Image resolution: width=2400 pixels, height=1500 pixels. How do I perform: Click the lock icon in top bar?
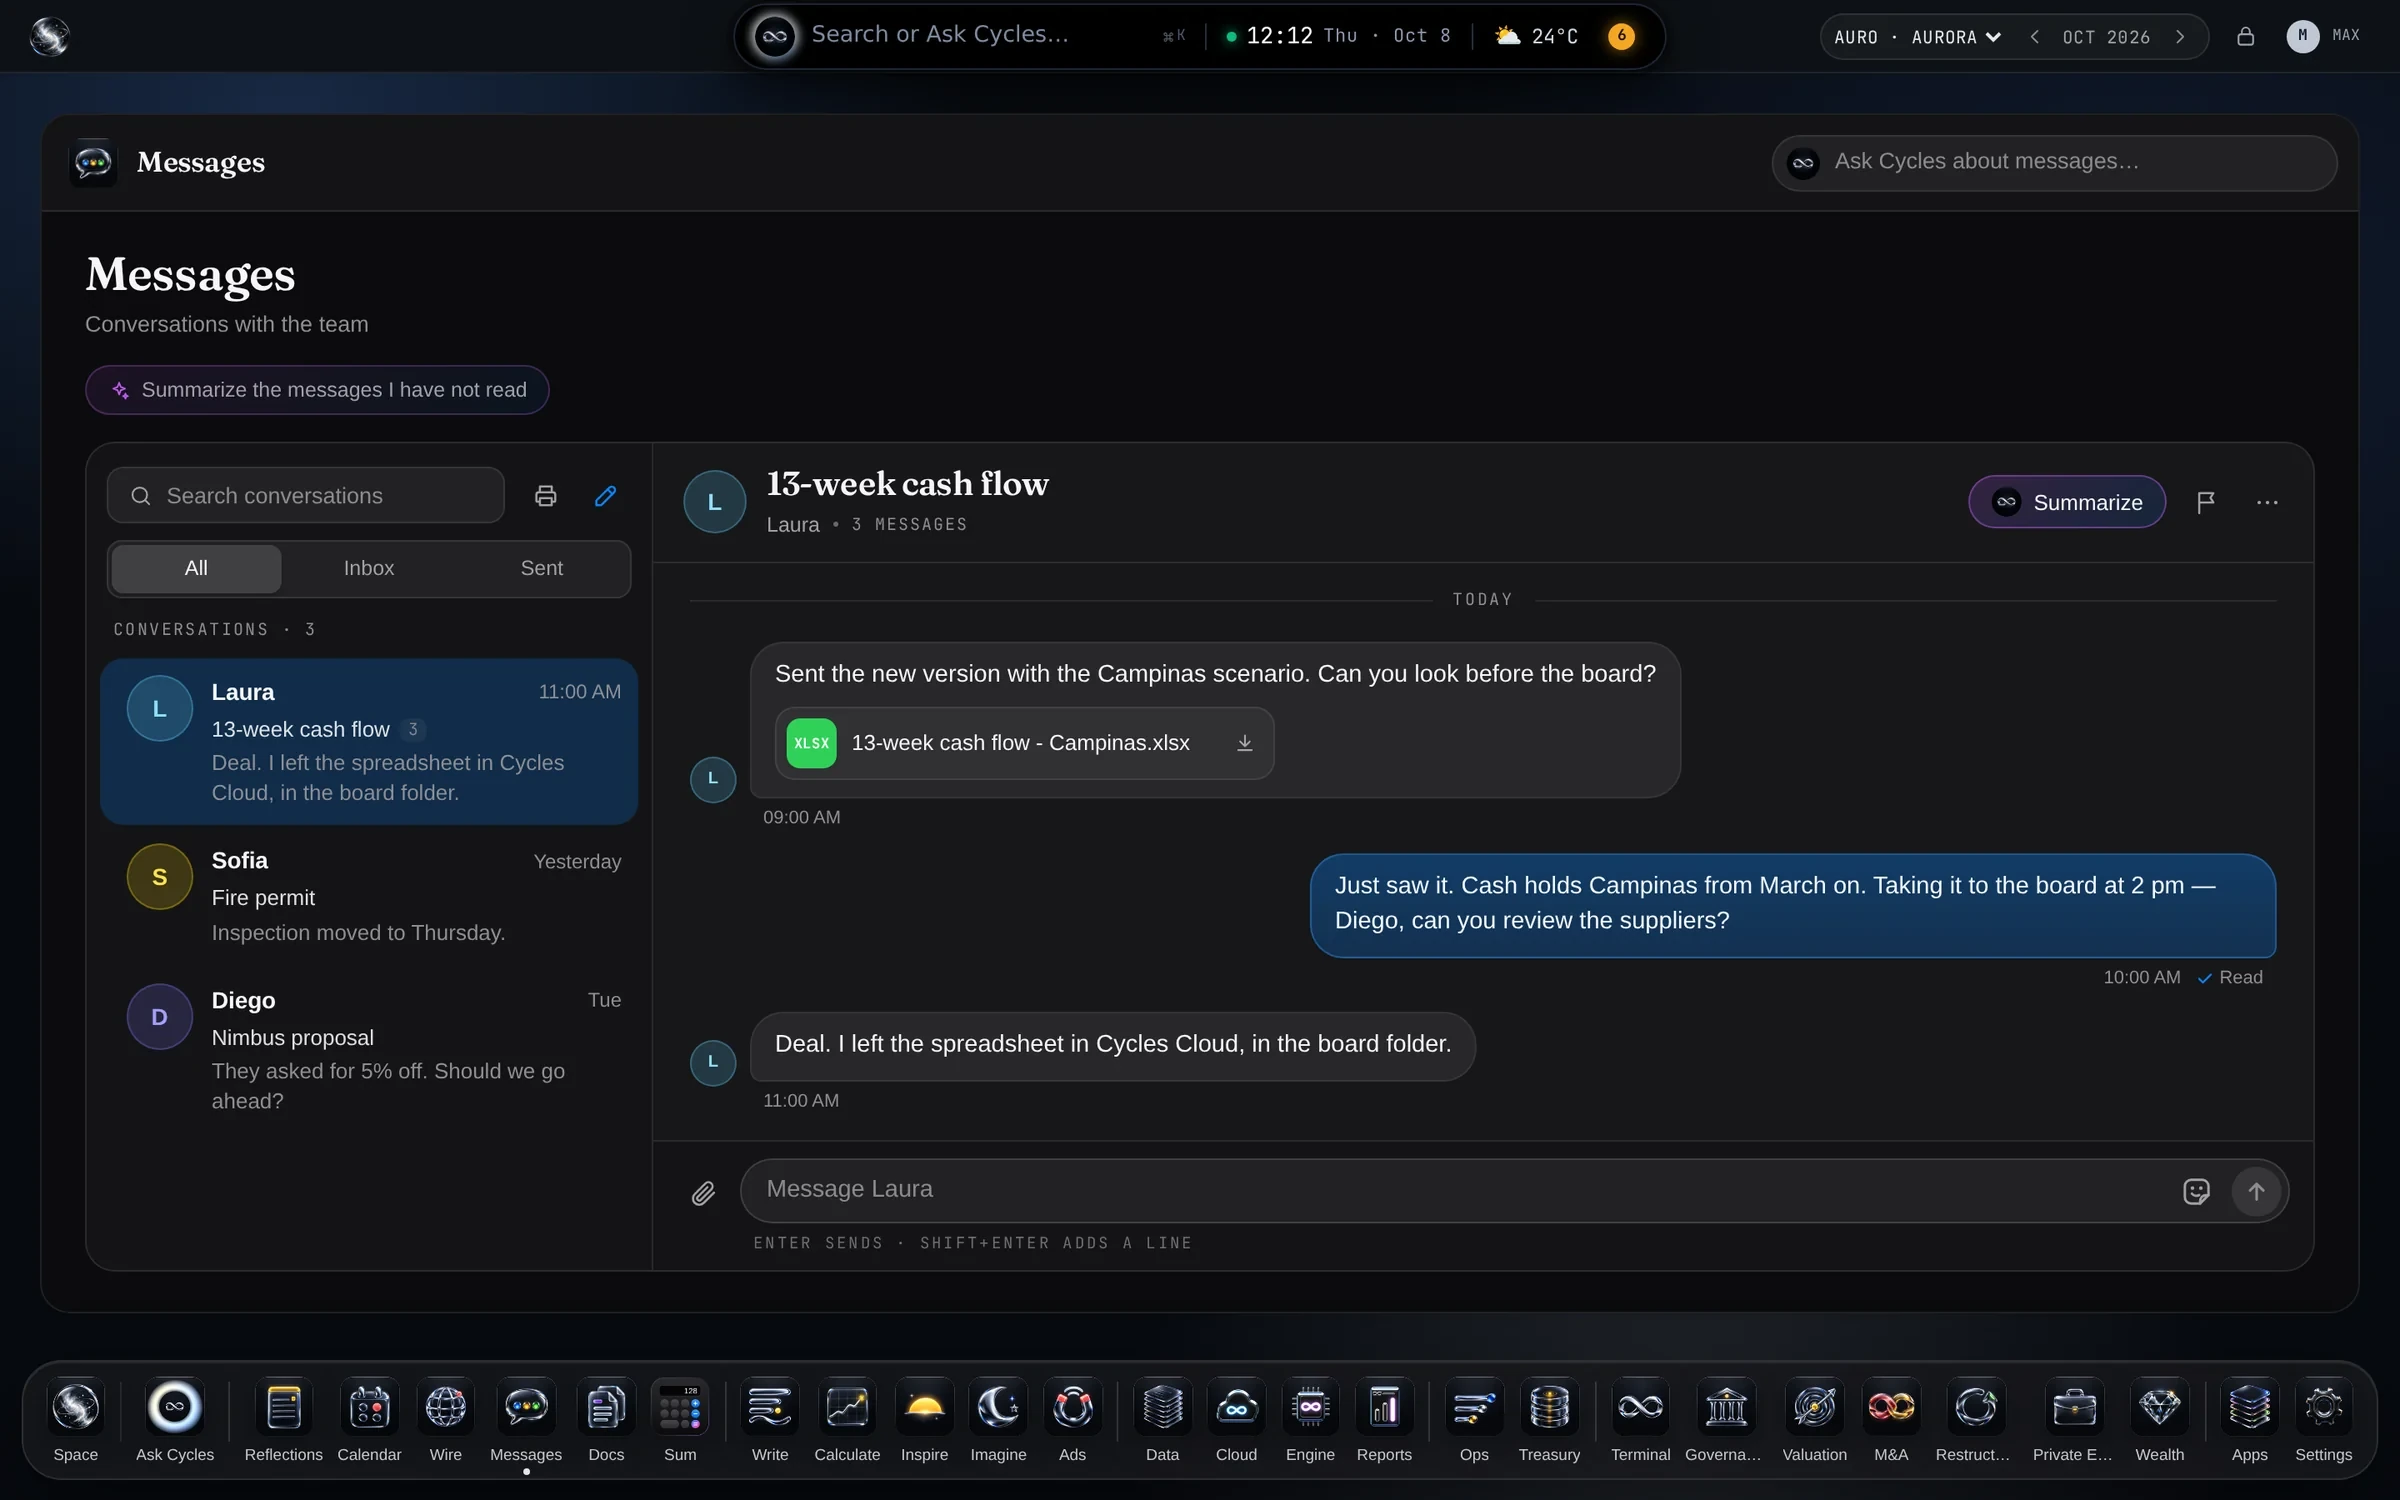2245,37
